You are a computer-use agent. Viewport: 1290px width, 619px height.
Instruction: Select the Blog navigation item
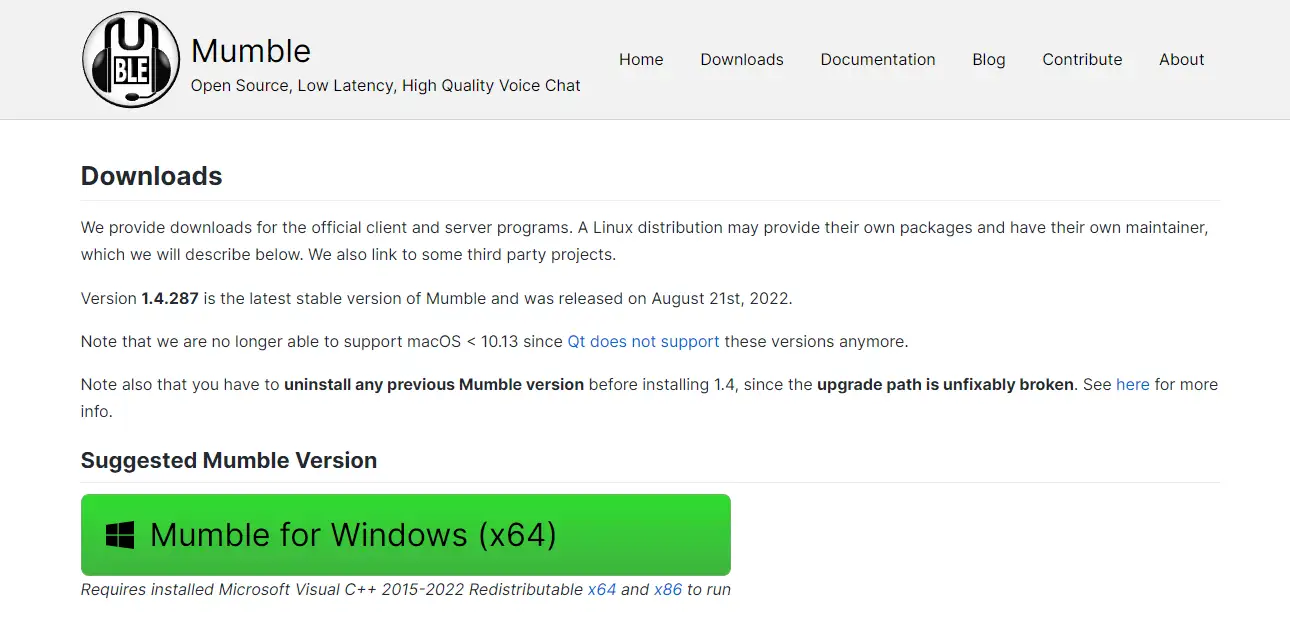989,60
